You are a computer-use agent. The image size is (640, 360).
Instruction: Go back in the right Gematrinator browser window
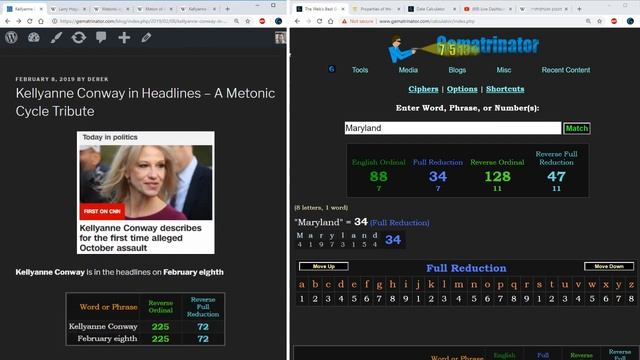click(x=298, y=21)
